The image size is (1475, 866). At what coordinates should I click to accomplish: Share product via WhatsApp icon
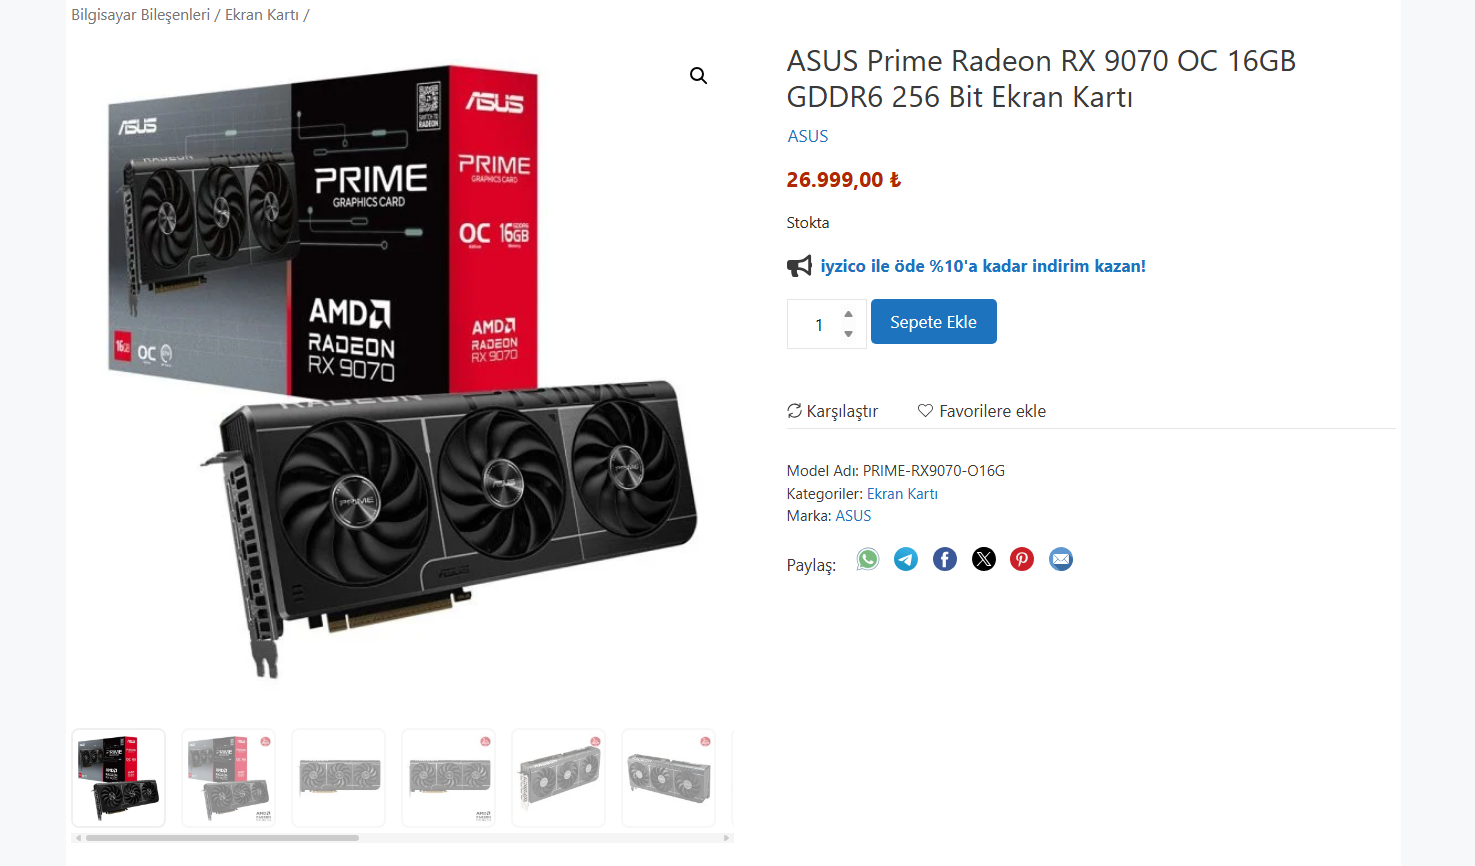pos(868,559)
